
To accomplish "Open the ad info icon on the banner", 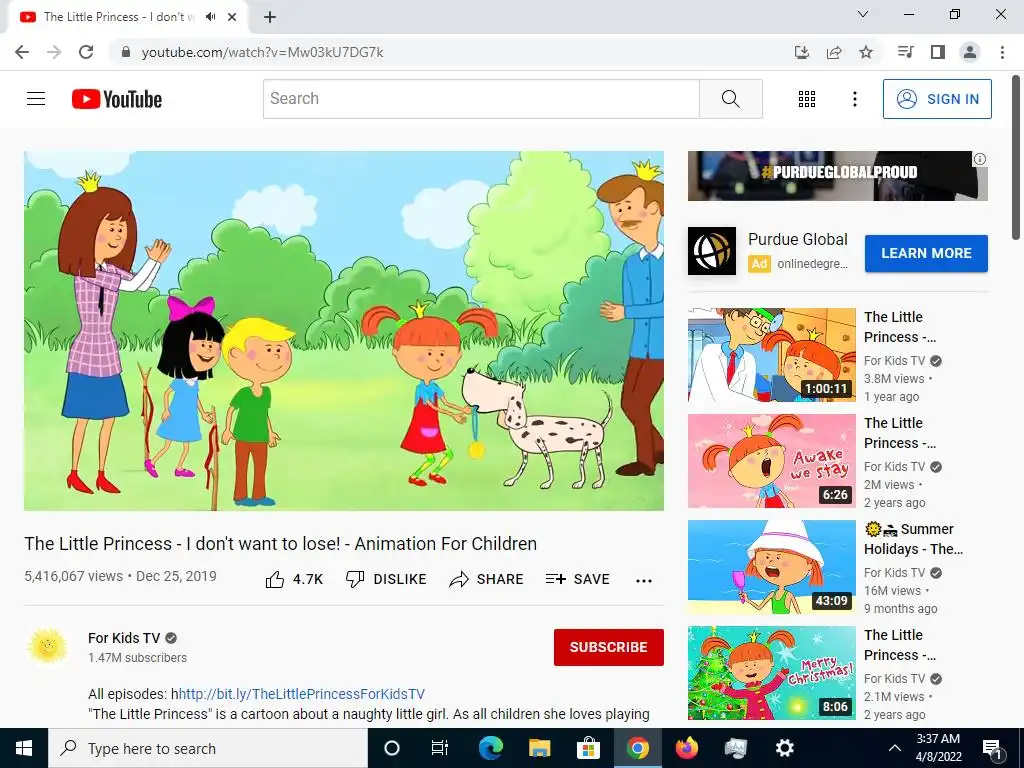I will click(x=980, y=159).
